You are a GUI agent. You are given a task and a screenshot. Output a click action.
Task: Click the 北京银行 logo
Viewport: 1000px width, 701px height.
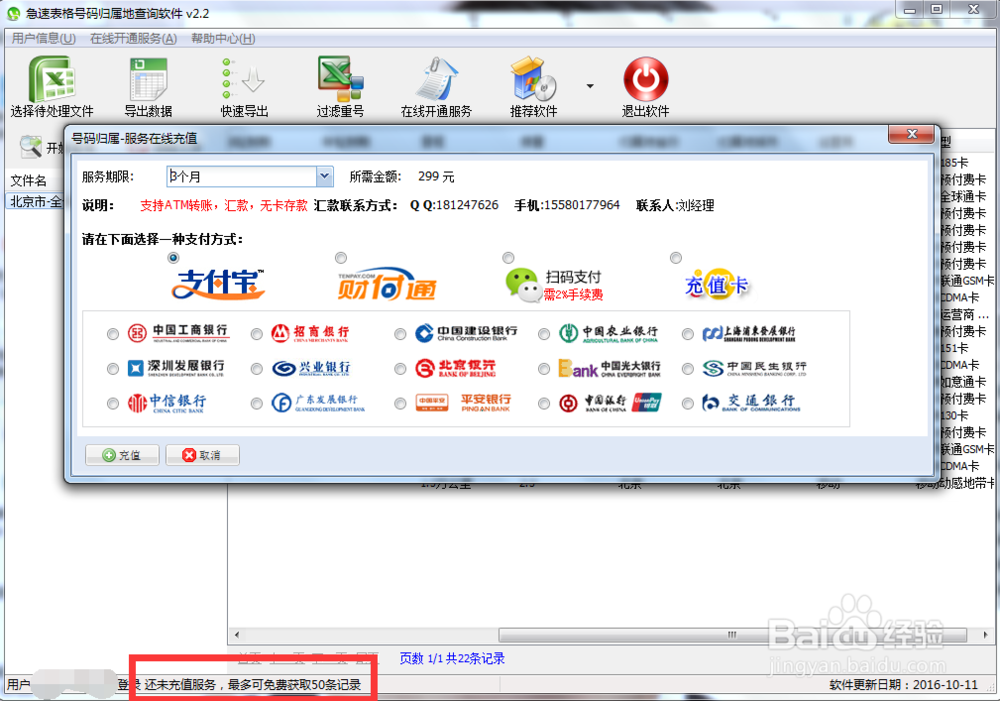point(455,368)
